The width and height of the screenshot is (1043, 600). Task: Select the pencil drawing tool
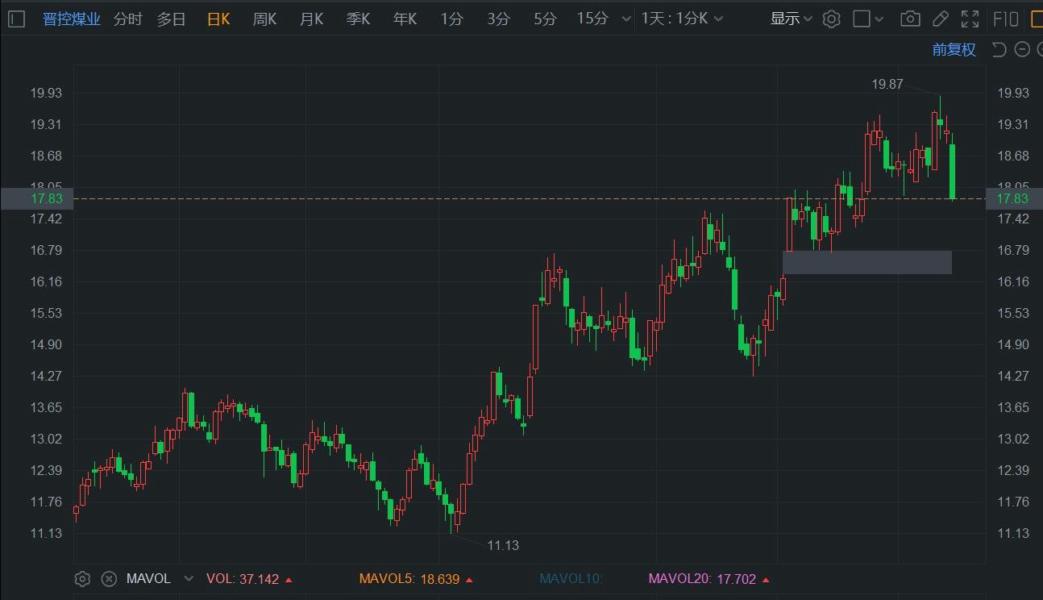pyautogui.click(x=940, y=18)
